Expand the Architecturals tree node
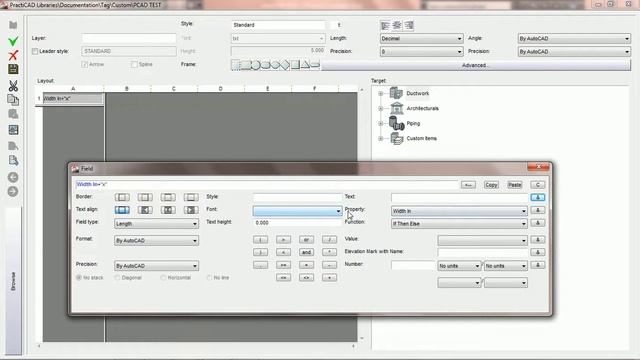 tap(381, 109)
